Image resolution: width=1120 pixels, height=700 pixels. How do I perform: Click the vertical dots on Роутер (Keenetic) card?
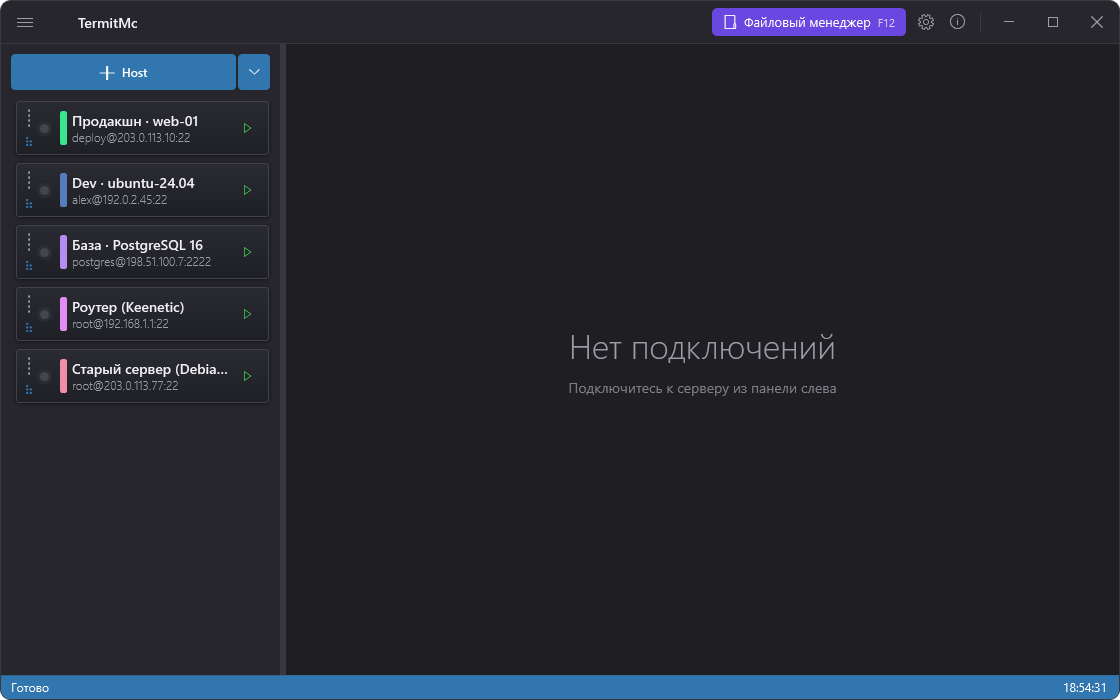tap(29, 304)
